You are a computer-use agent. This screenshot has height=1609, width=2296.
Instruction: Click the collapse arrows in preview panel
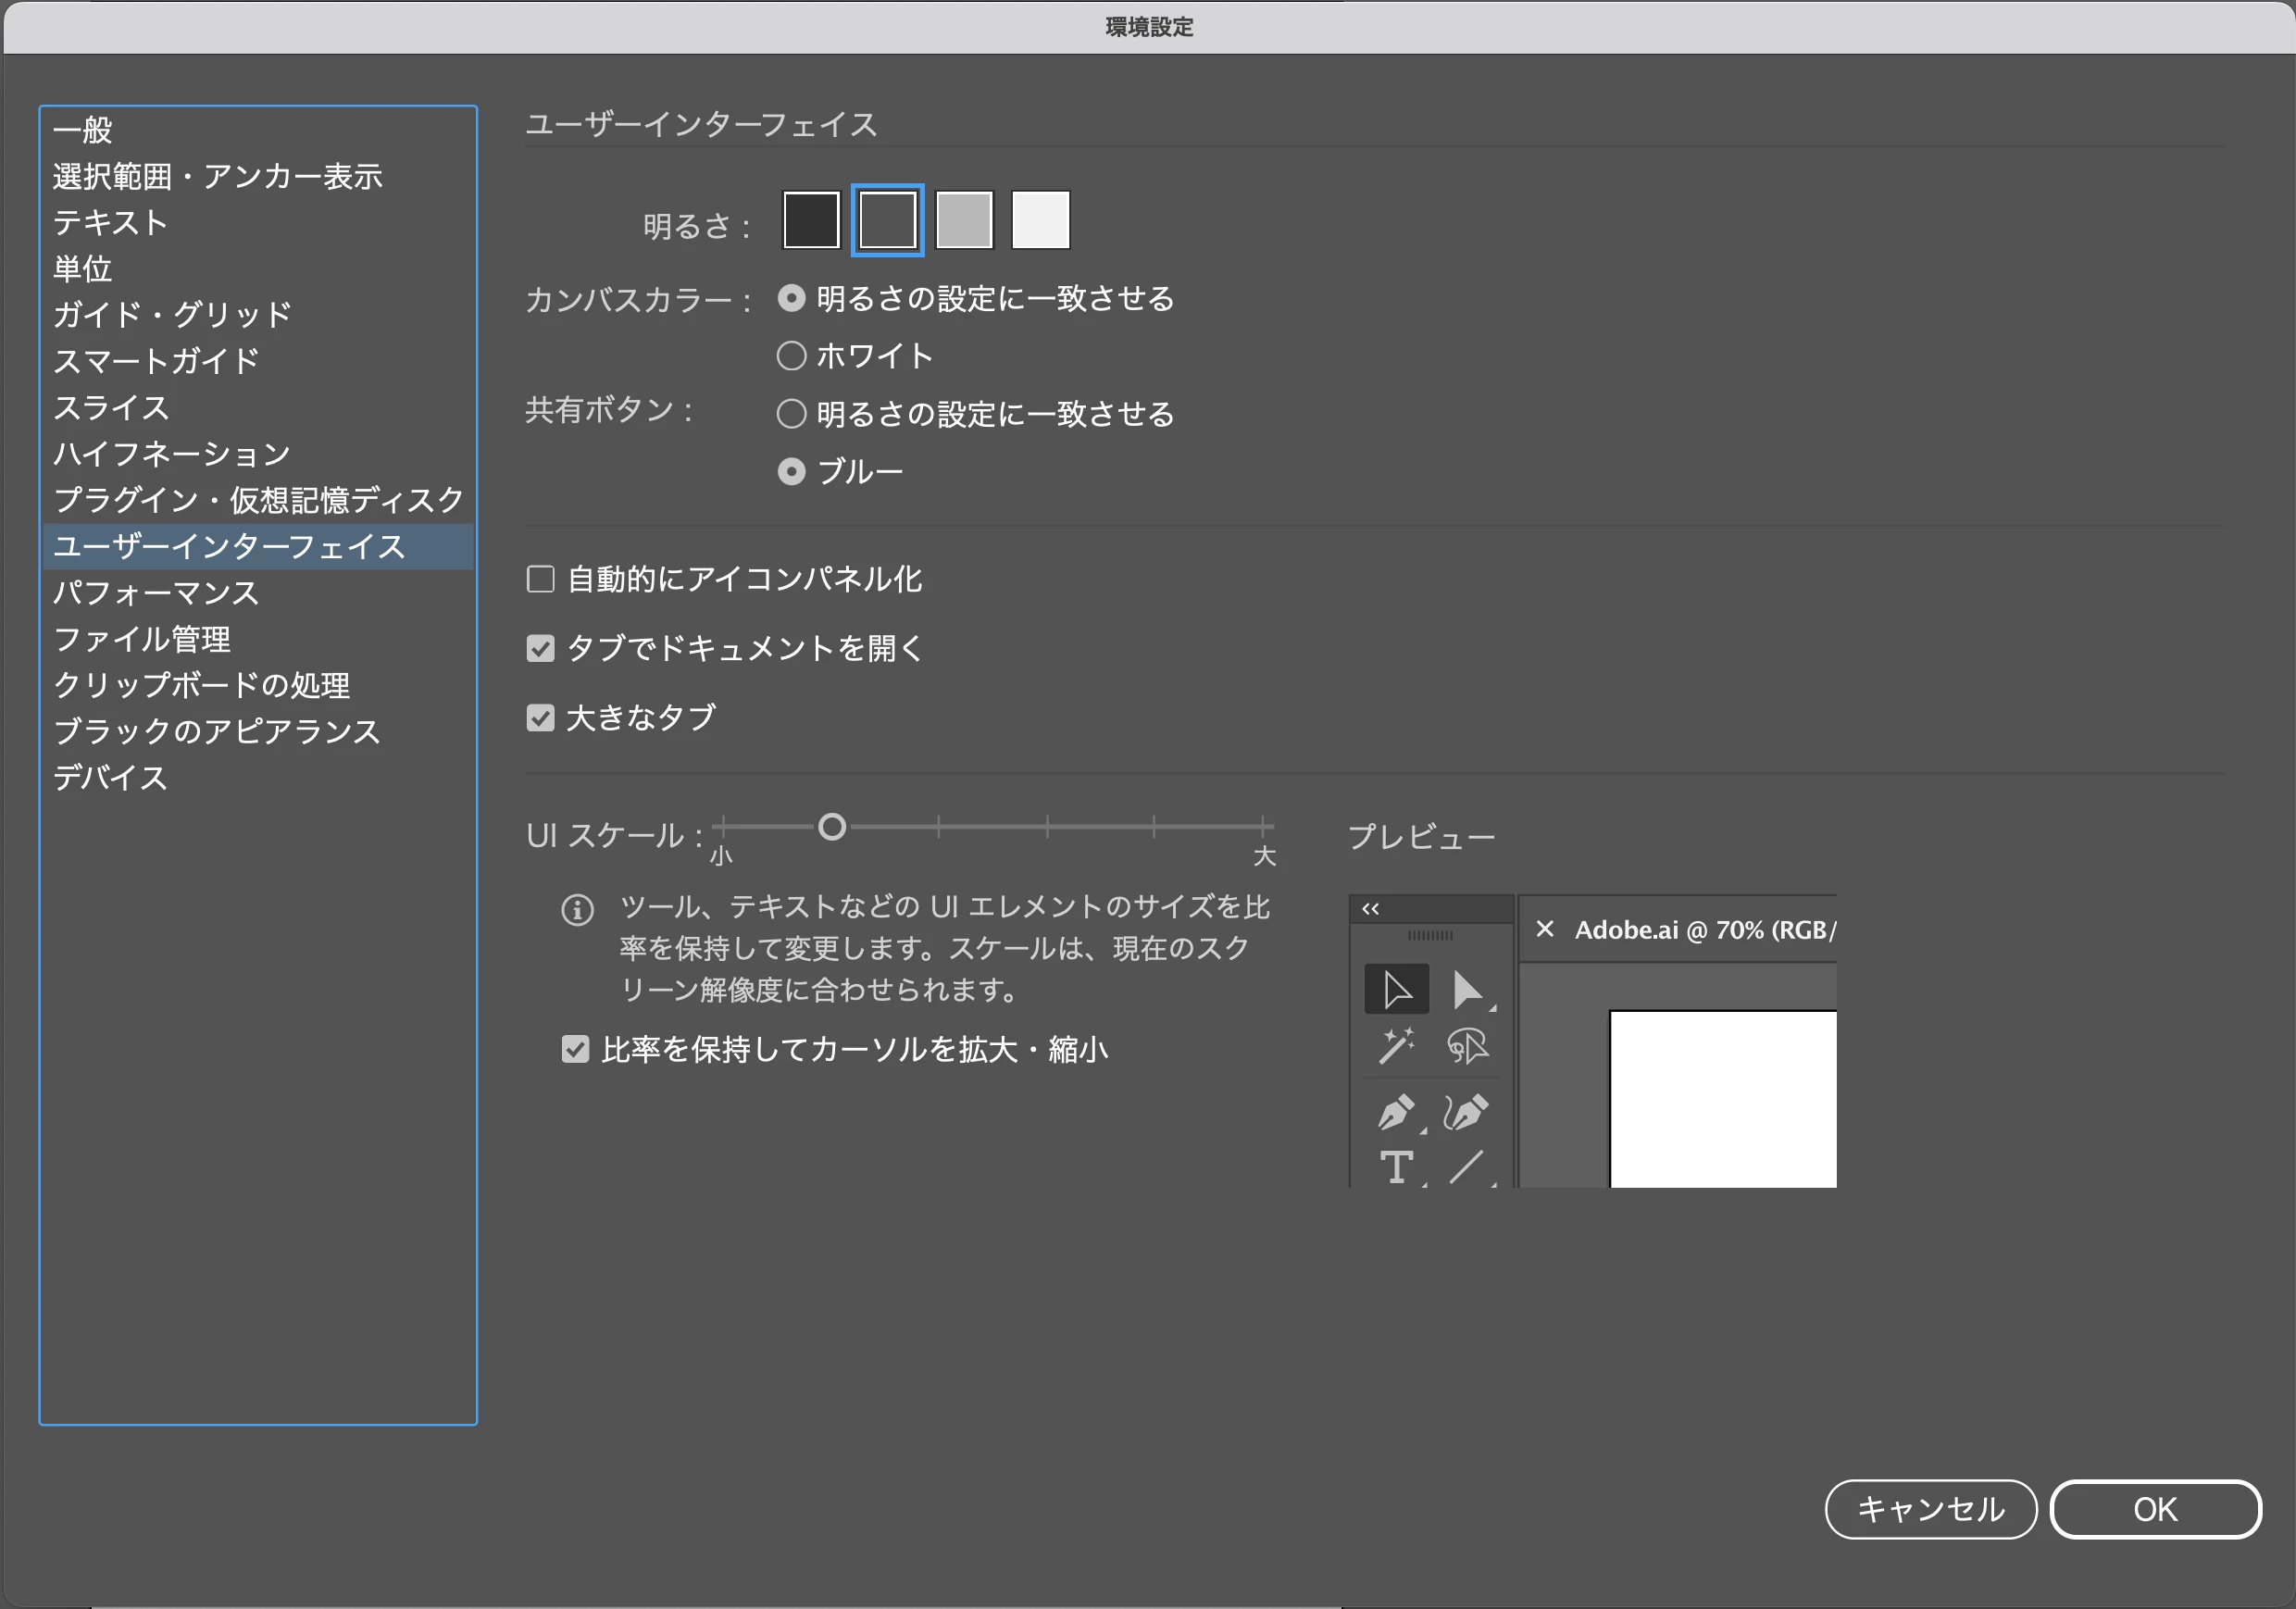(x=1371, y=909)
